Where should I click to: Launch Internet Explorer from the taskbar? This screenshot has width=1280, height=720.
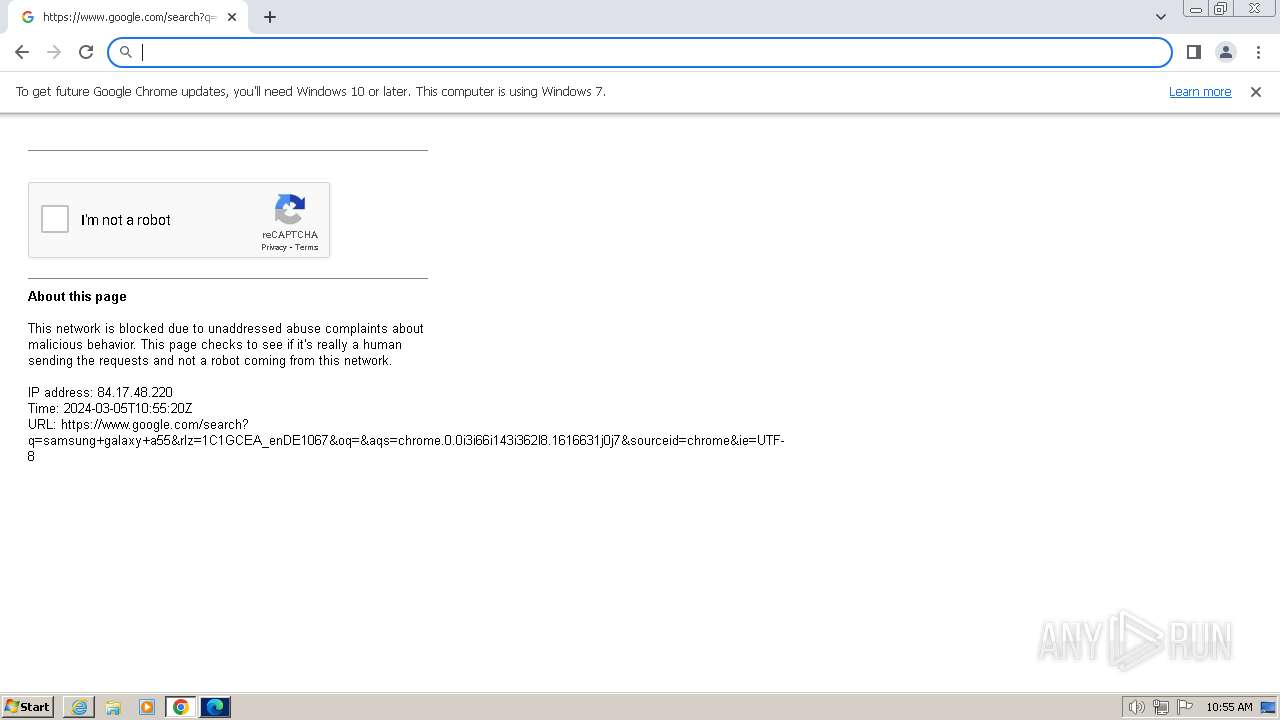pos(79,707)
